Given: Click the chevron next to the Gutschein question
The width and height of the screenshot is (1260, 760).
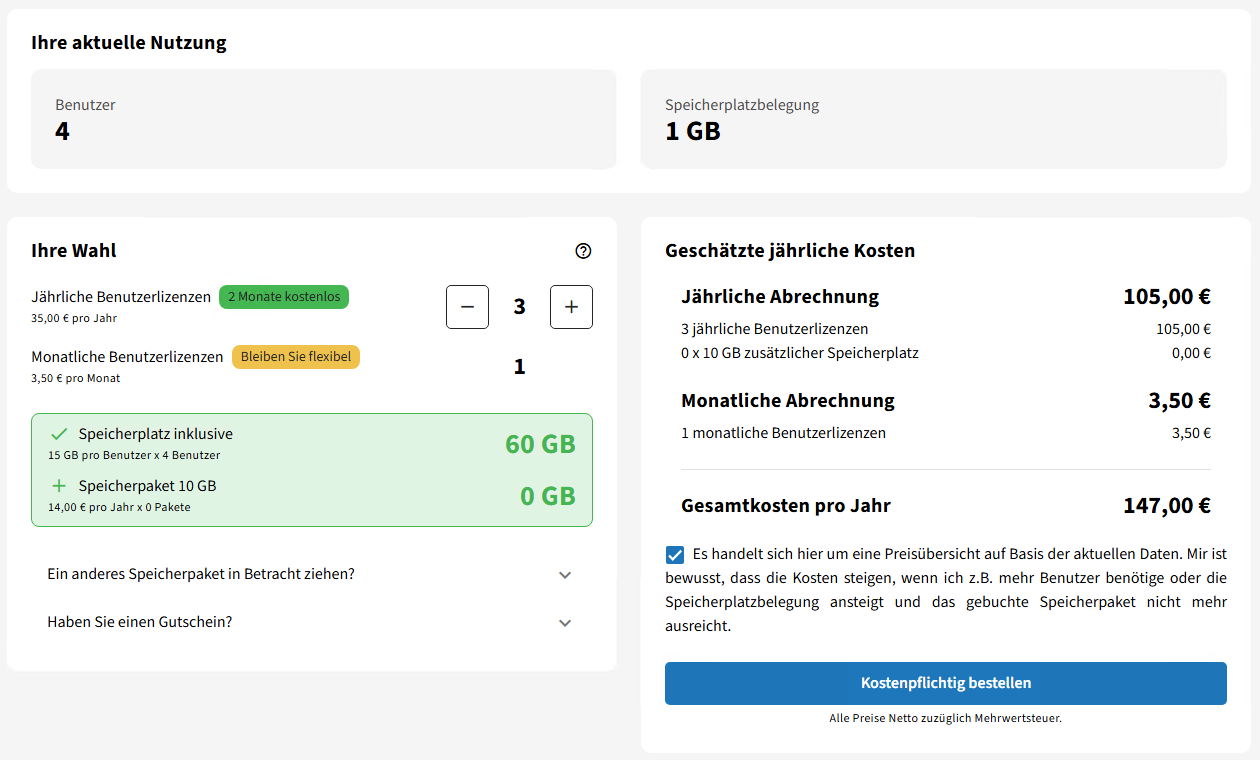Looking at the screenshot, I should pos(565,622).
